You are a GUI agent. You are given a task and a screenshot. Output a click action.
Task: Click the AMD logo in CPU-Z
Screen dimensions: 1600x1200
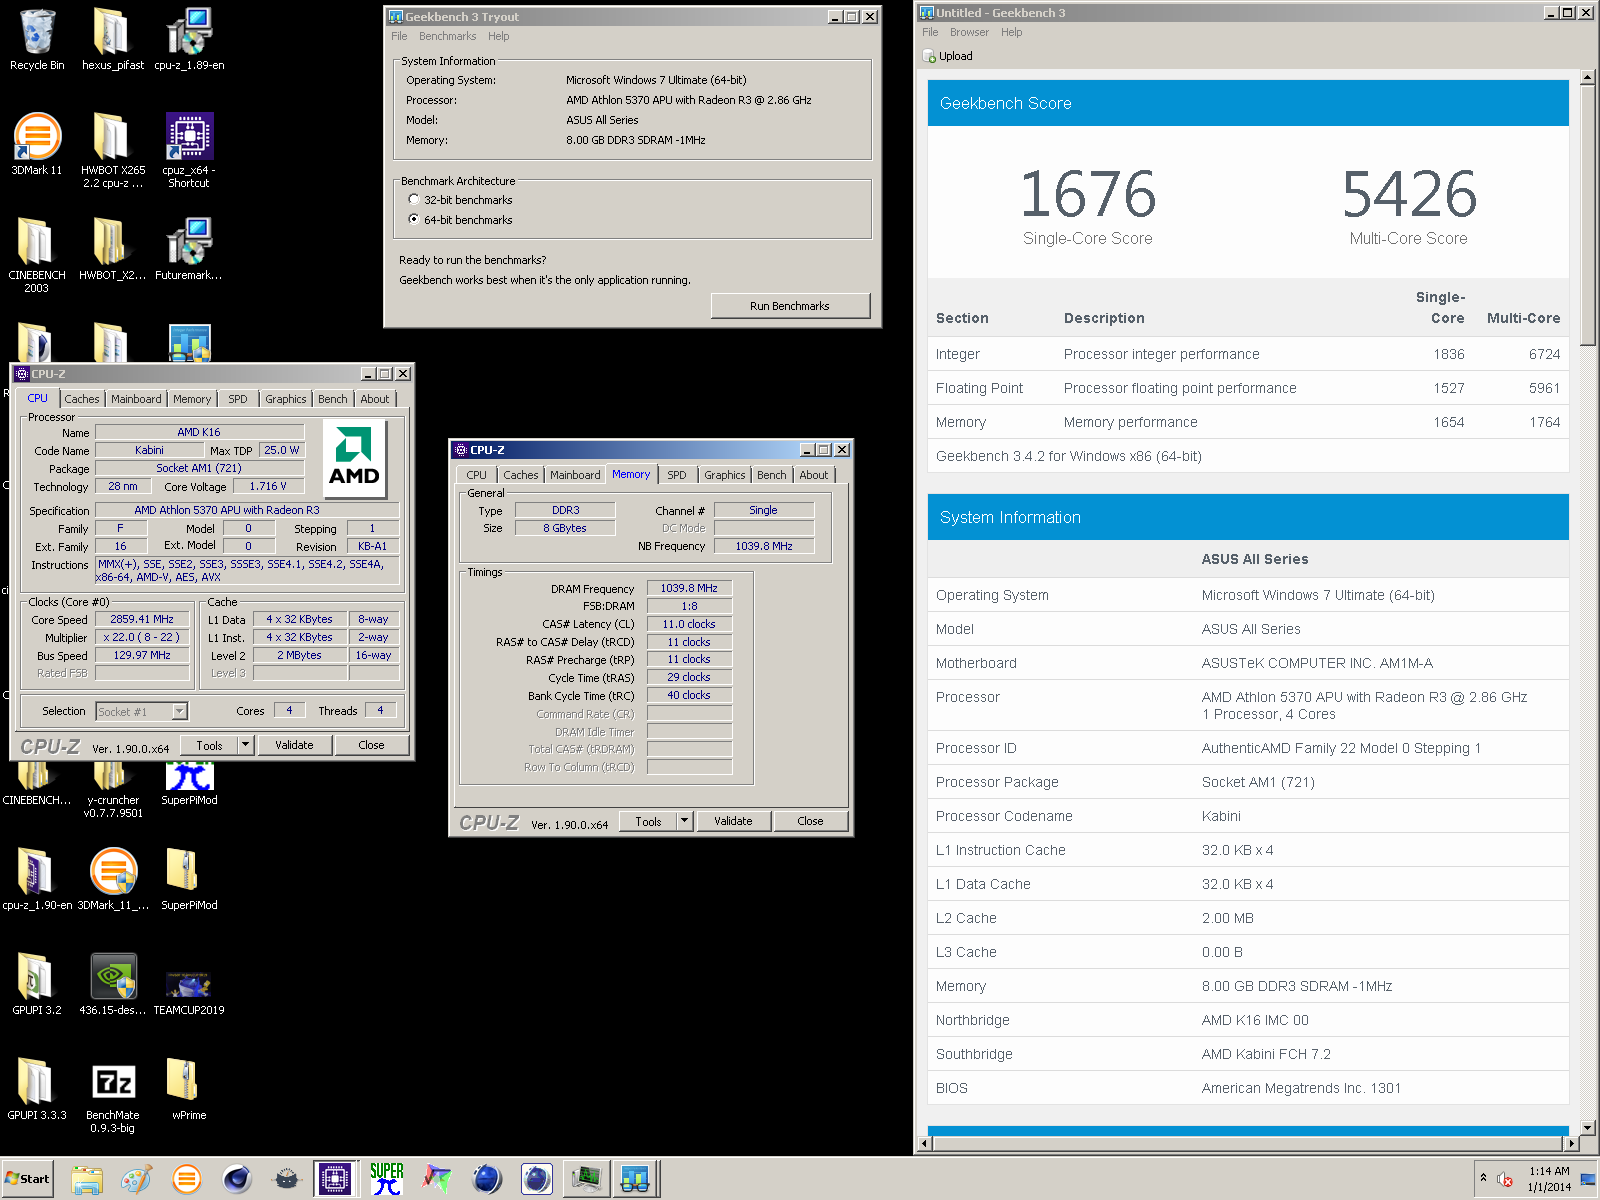354,458
